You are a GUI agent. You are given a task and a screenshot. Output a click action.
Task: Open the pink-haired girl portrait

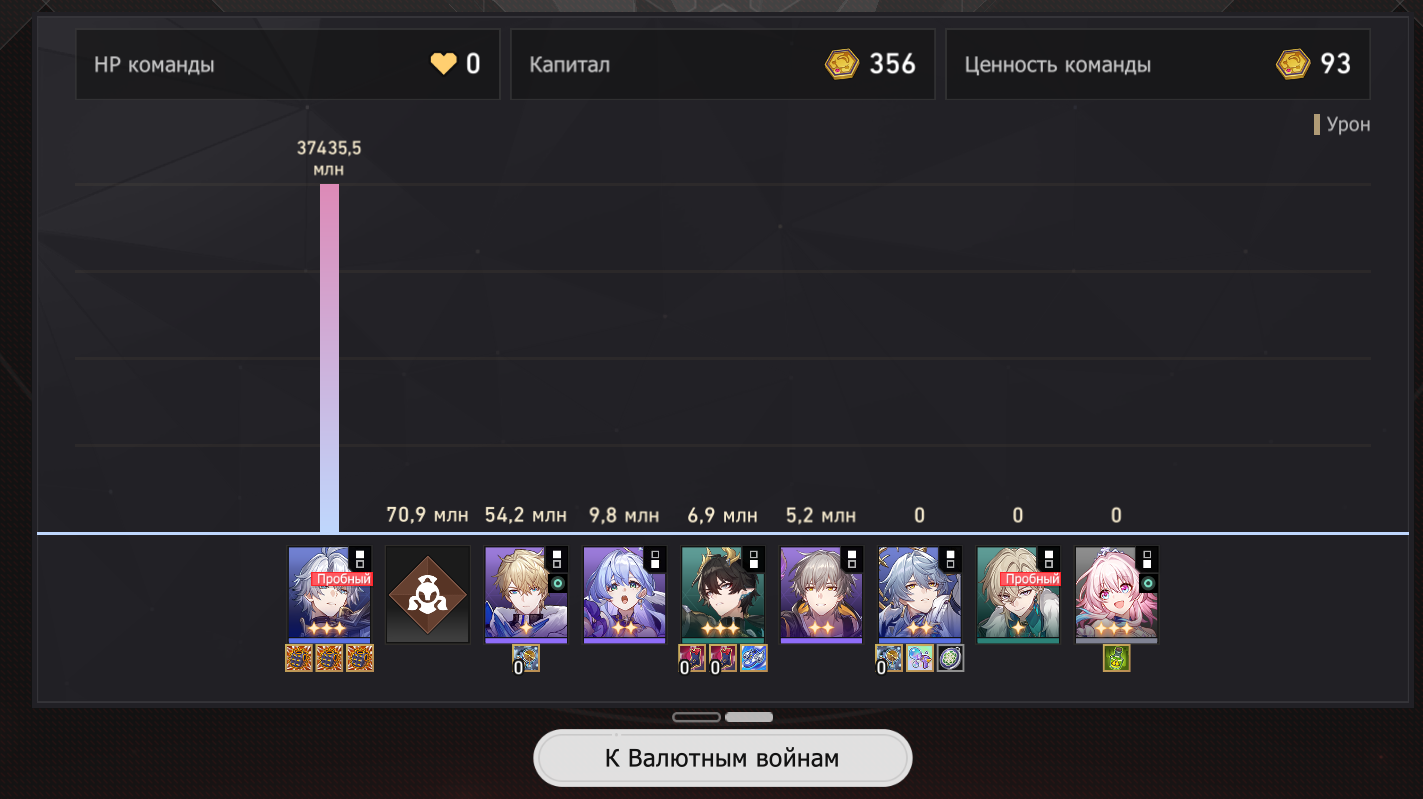(x=1116, y=594)
